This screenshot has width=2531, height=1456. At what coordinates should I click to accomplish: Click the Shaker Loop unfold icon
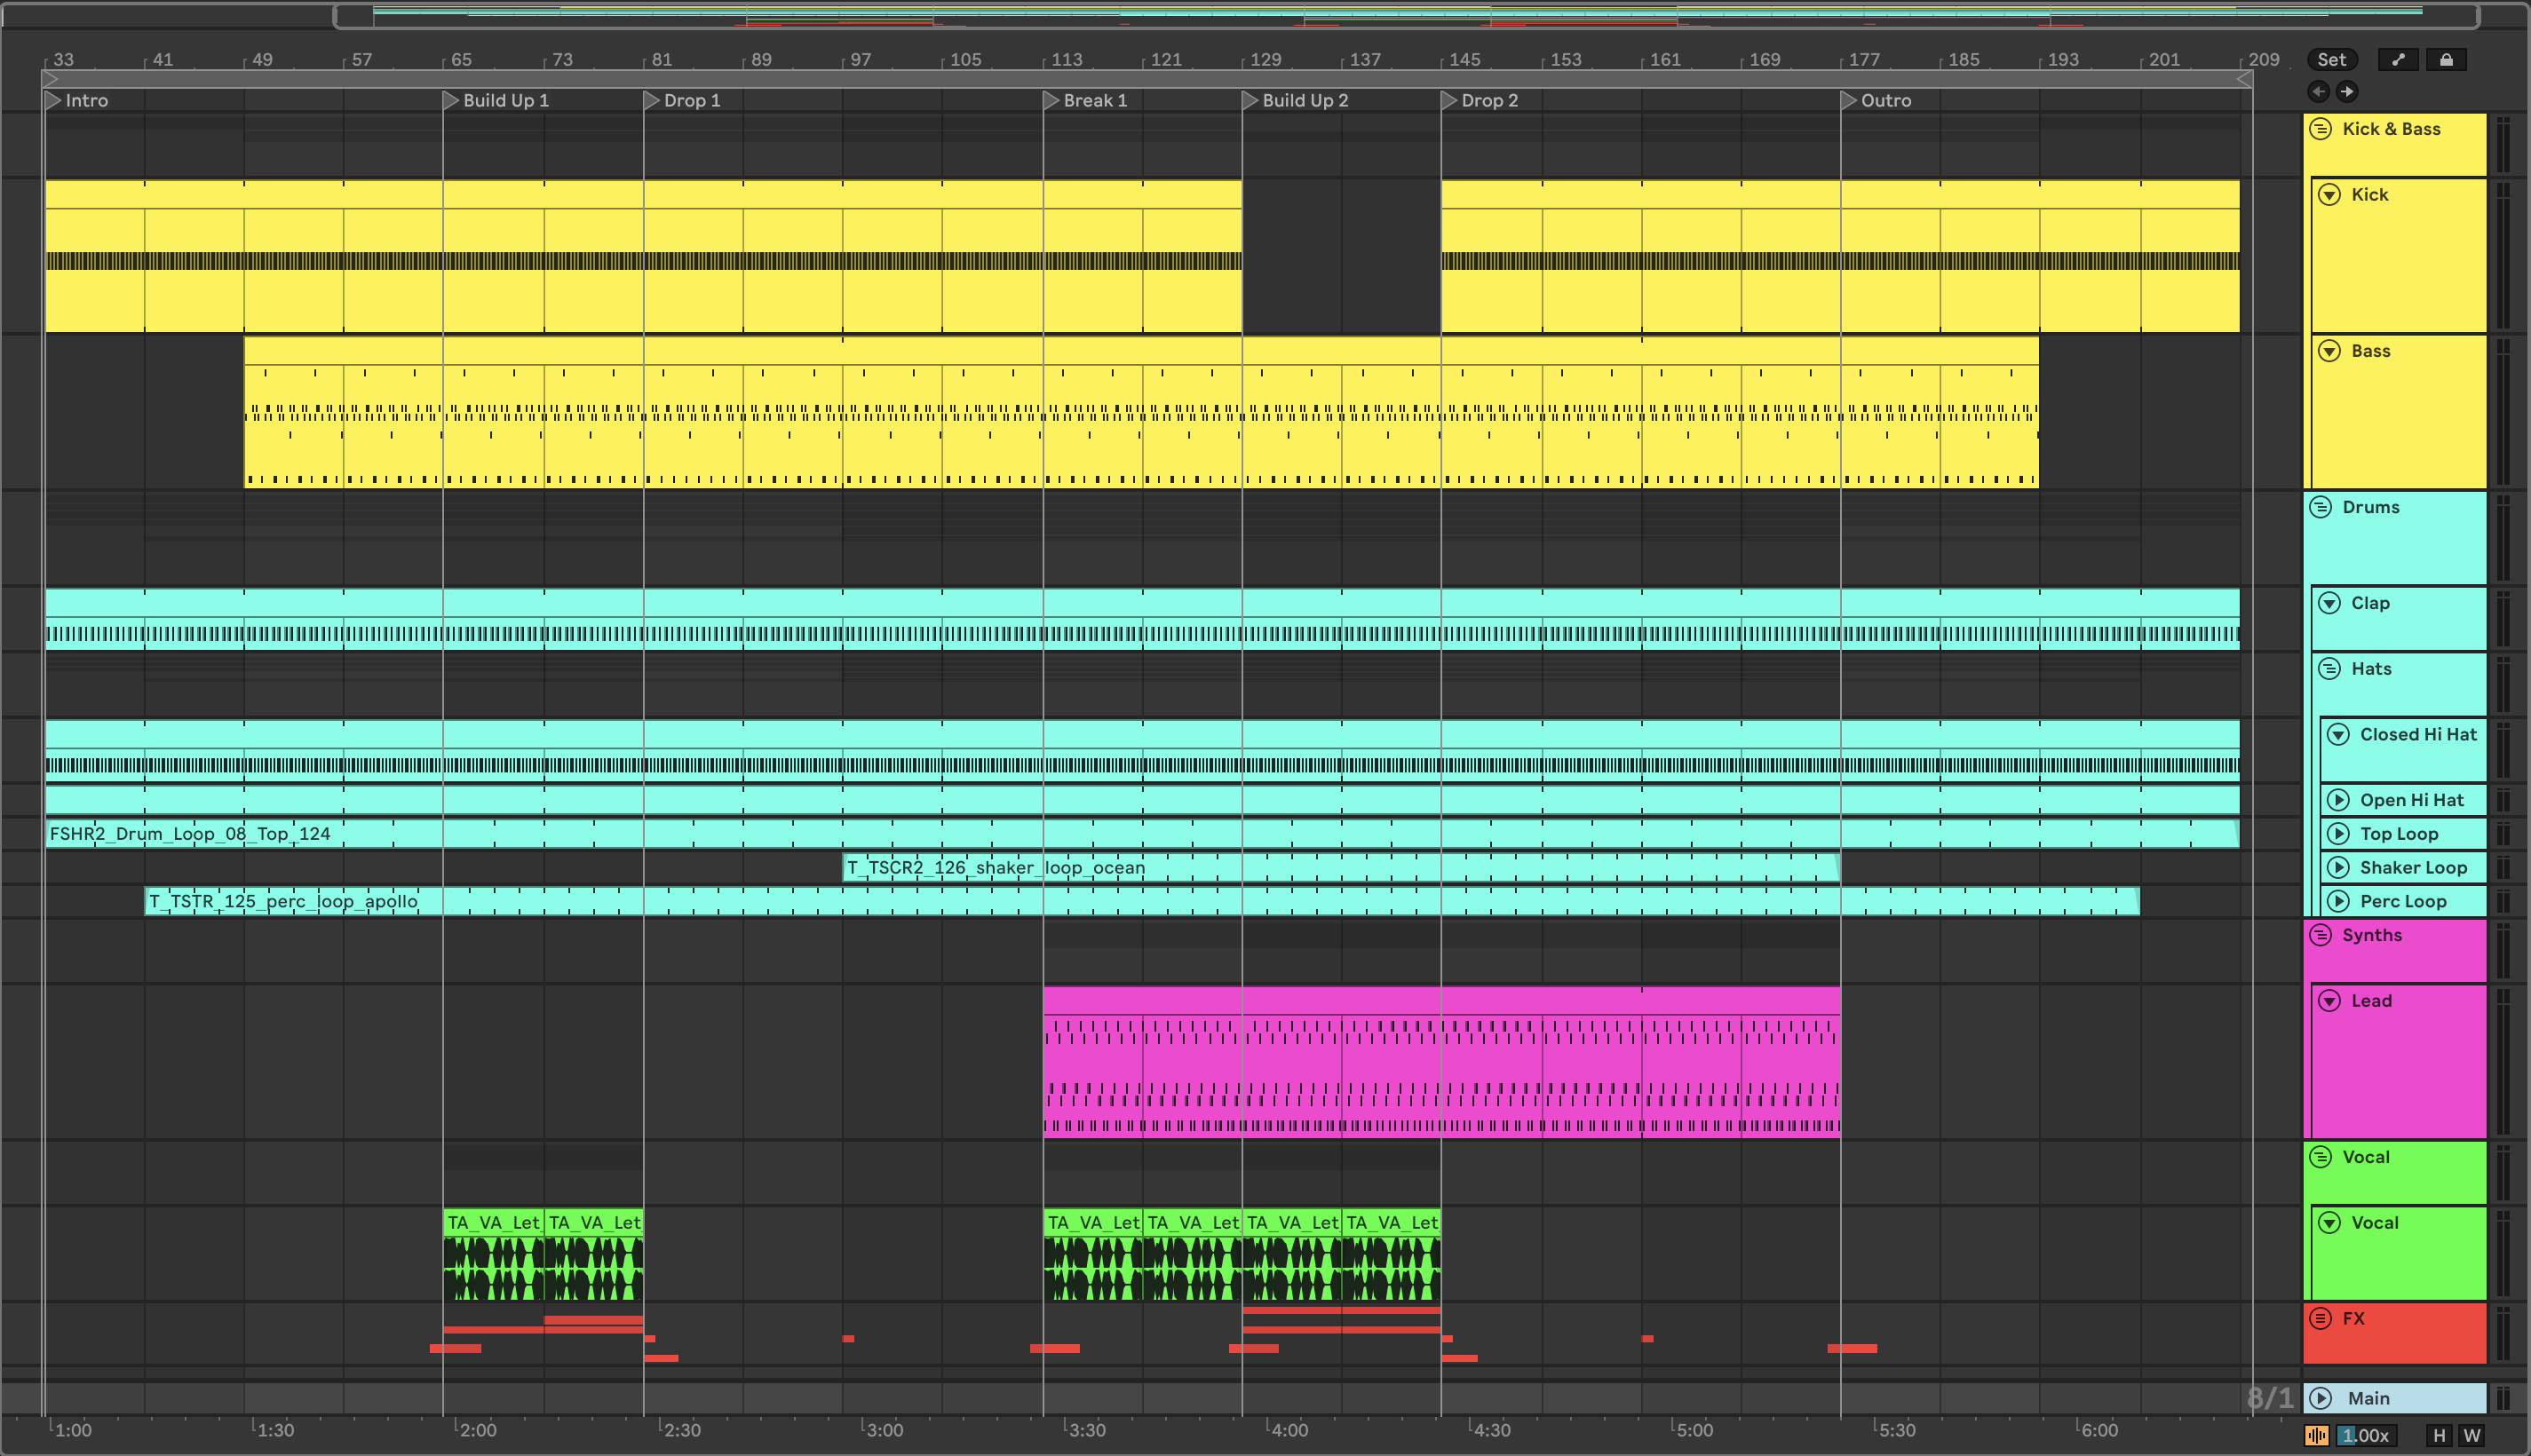(2338, 867)
